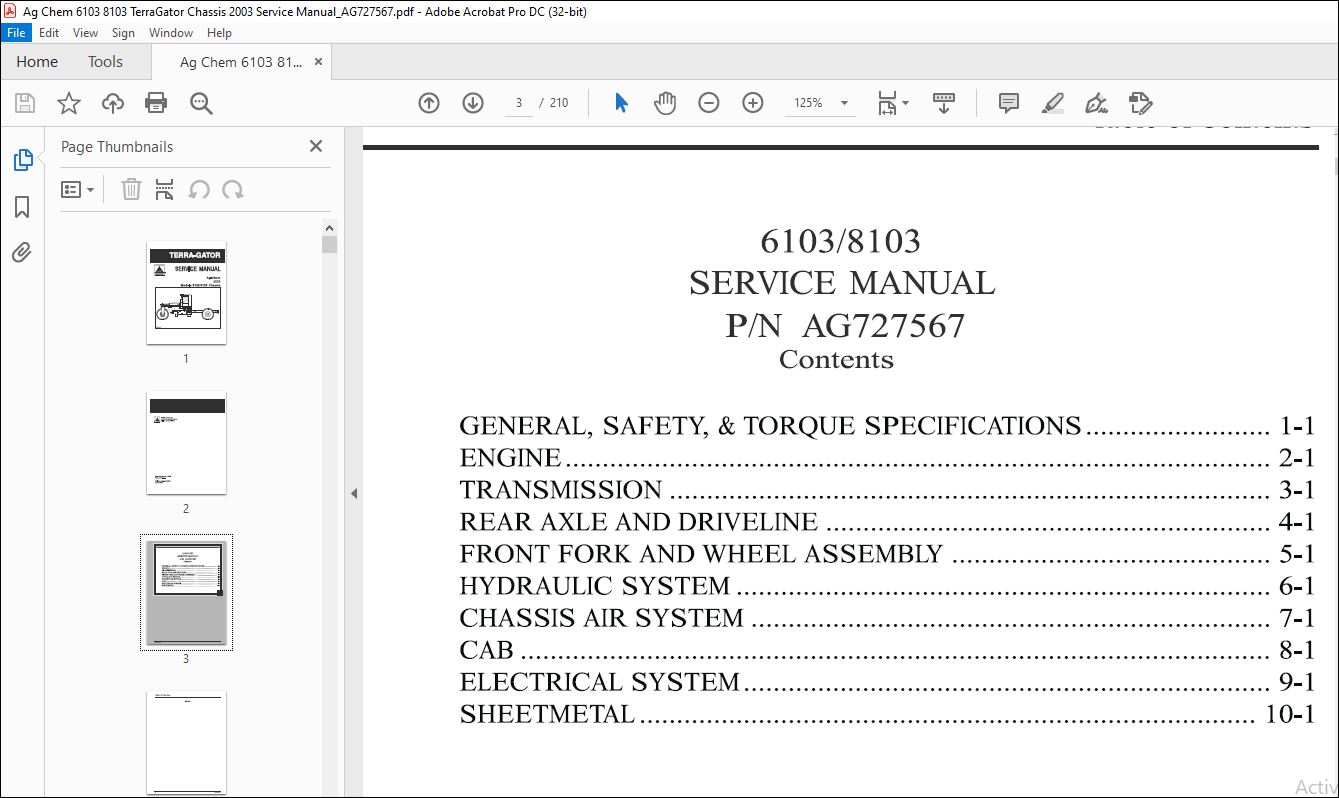Viewport: 1339px width, 798px height.
Task: Click GENERAL, SAFETY, & TORQUE SPECIFICATIONS entry
Action: [x=887, y=426]
